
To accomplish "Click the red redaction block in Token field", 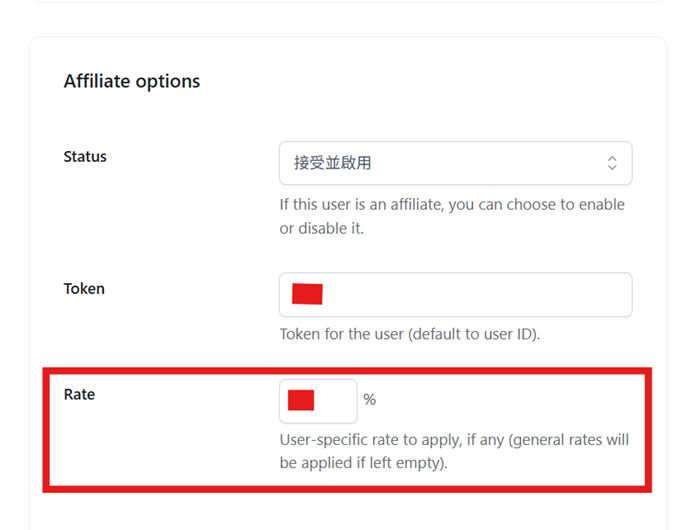I will coord(307,294).
